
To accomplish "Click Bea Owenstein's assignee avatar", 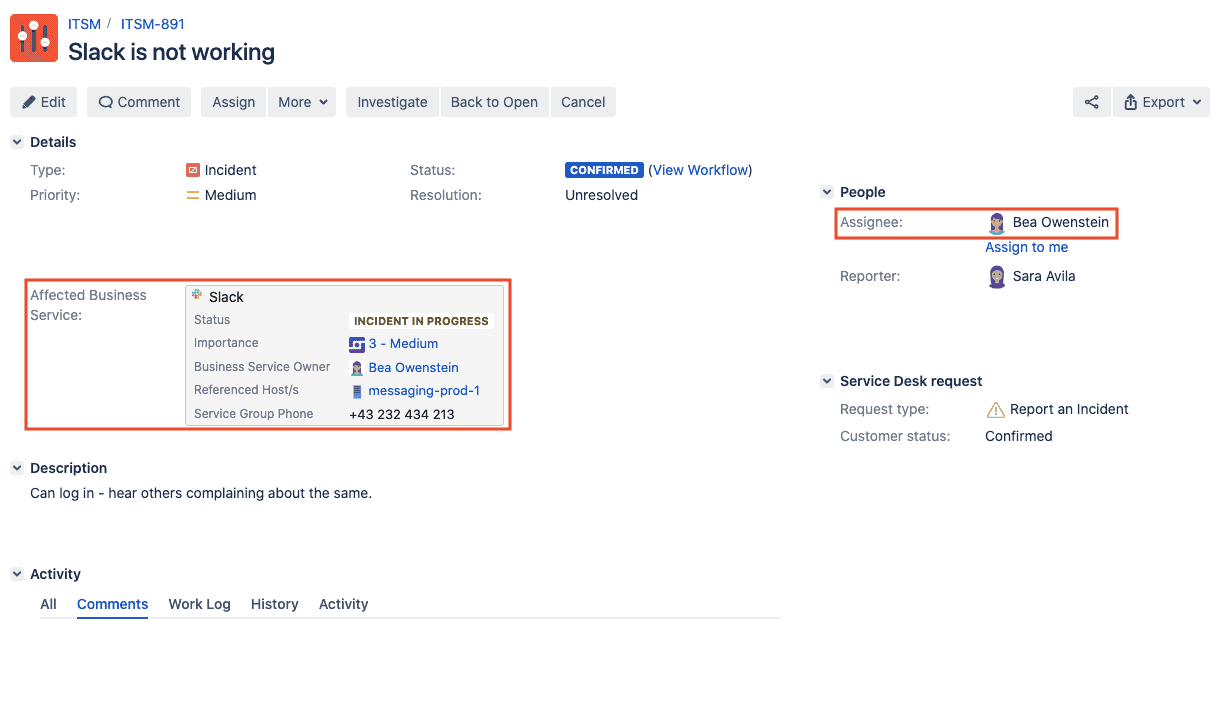I will click(x=996, y=222).
